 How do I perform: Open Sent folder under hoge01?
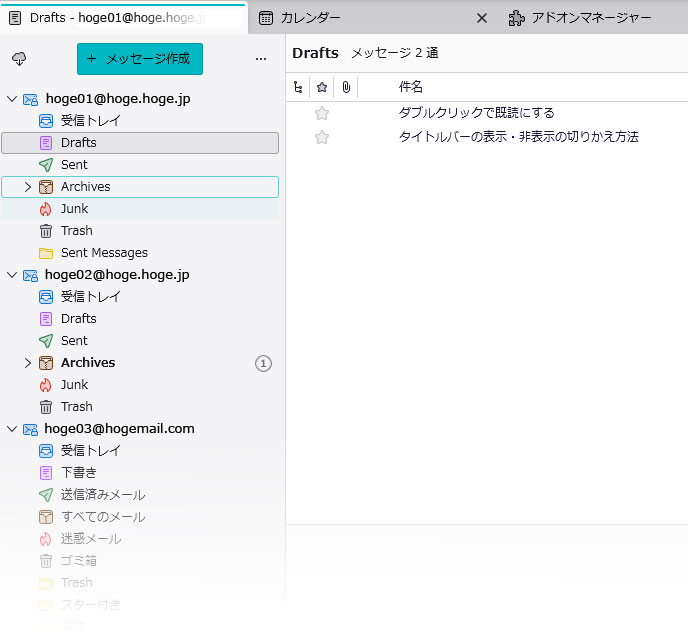point(140,165)
